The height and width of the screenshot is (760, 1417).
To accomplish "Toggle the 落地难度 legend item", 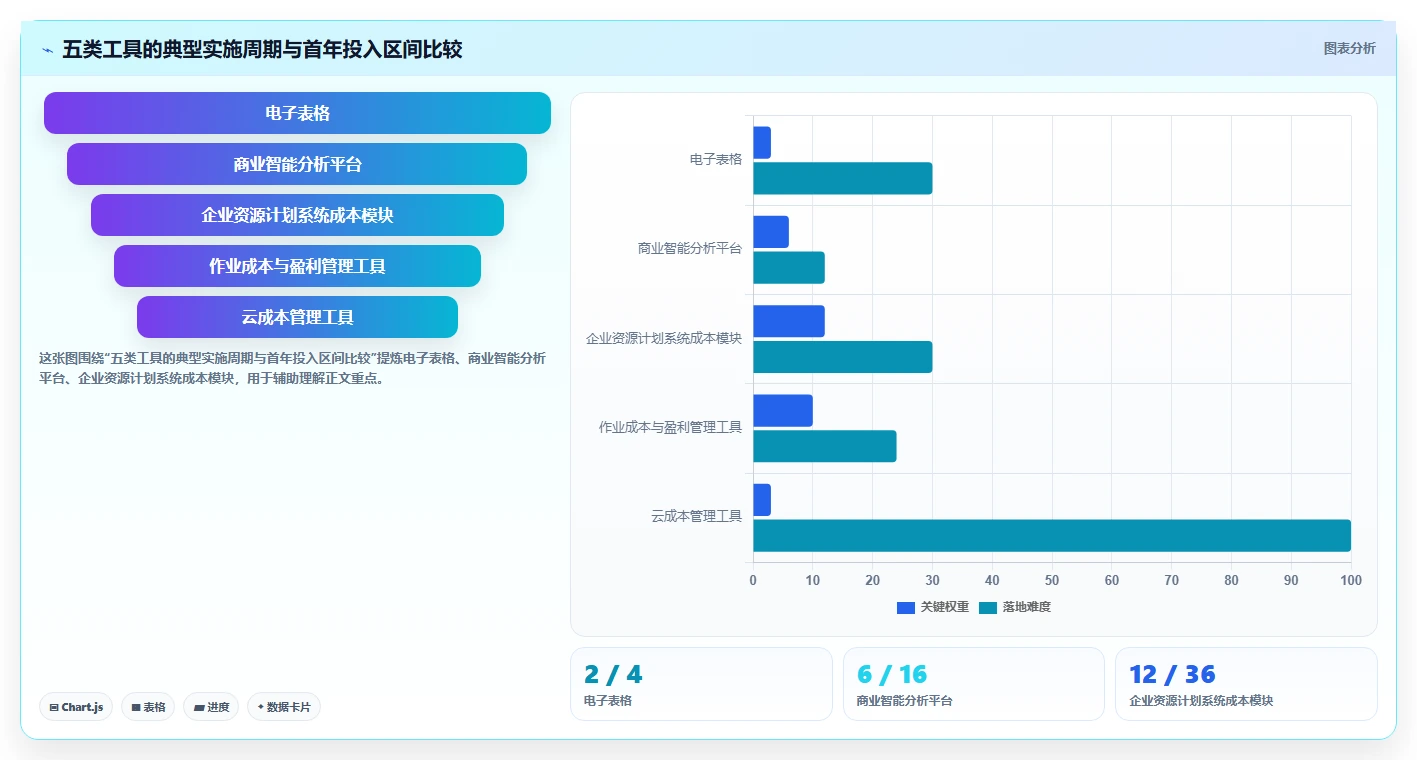I will (1014, 607).
